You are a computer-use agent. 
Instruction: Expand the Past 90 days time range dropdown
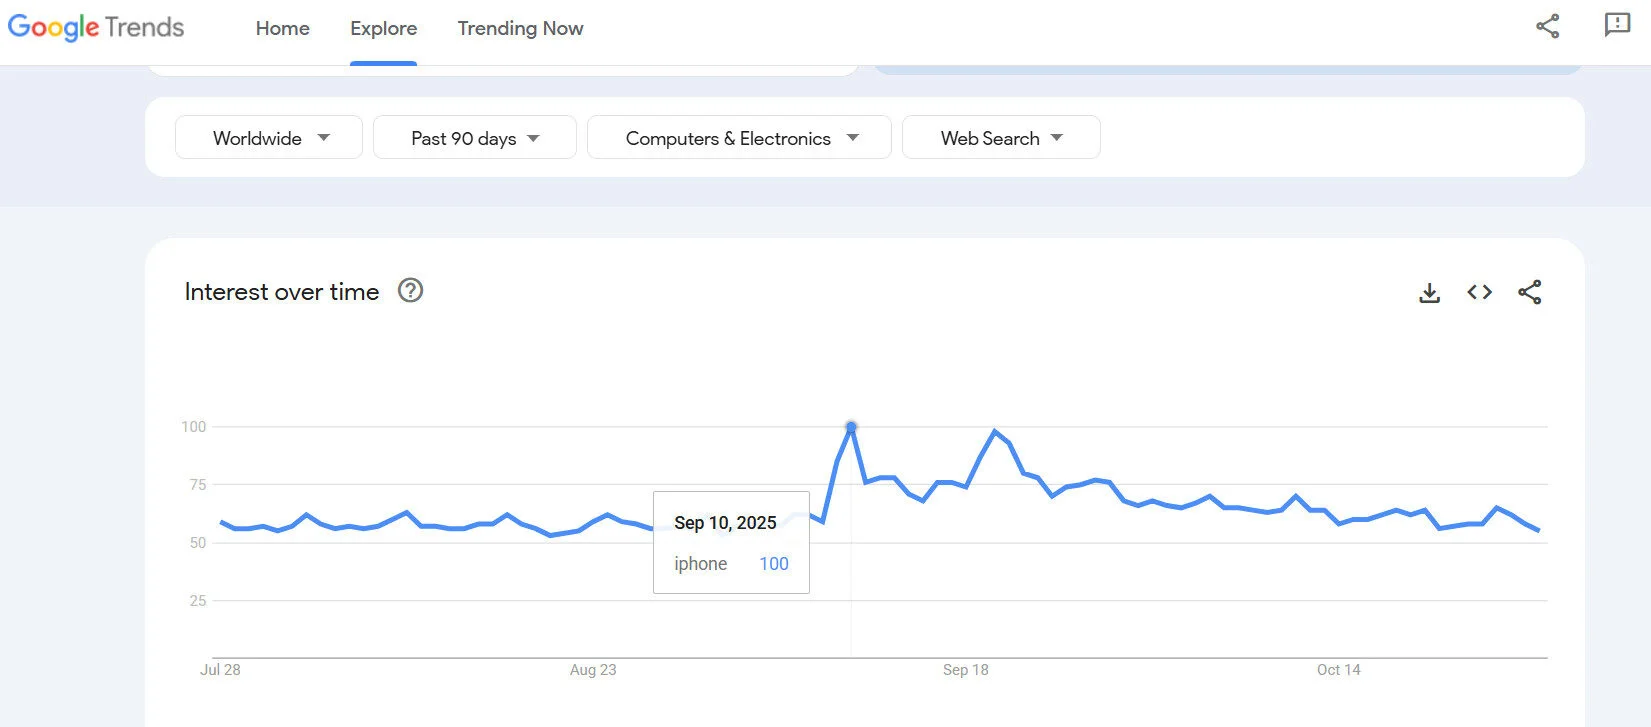point(475,137)
